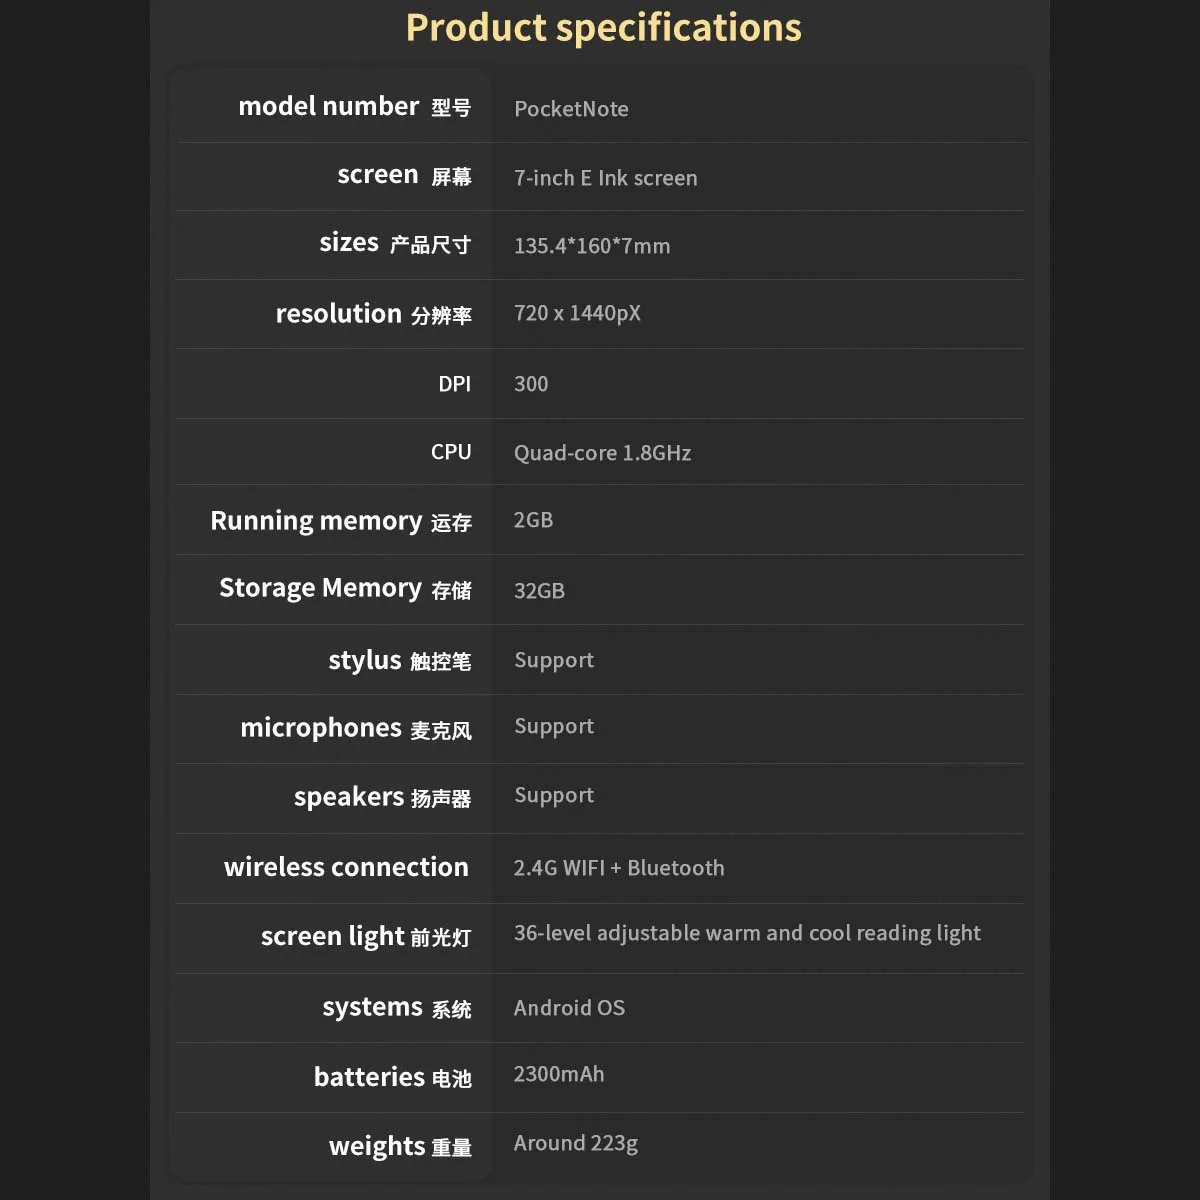Click the 36-level adjustable reading light text
Screen dimensions: 1200x1200
click(x=747, y=934)
